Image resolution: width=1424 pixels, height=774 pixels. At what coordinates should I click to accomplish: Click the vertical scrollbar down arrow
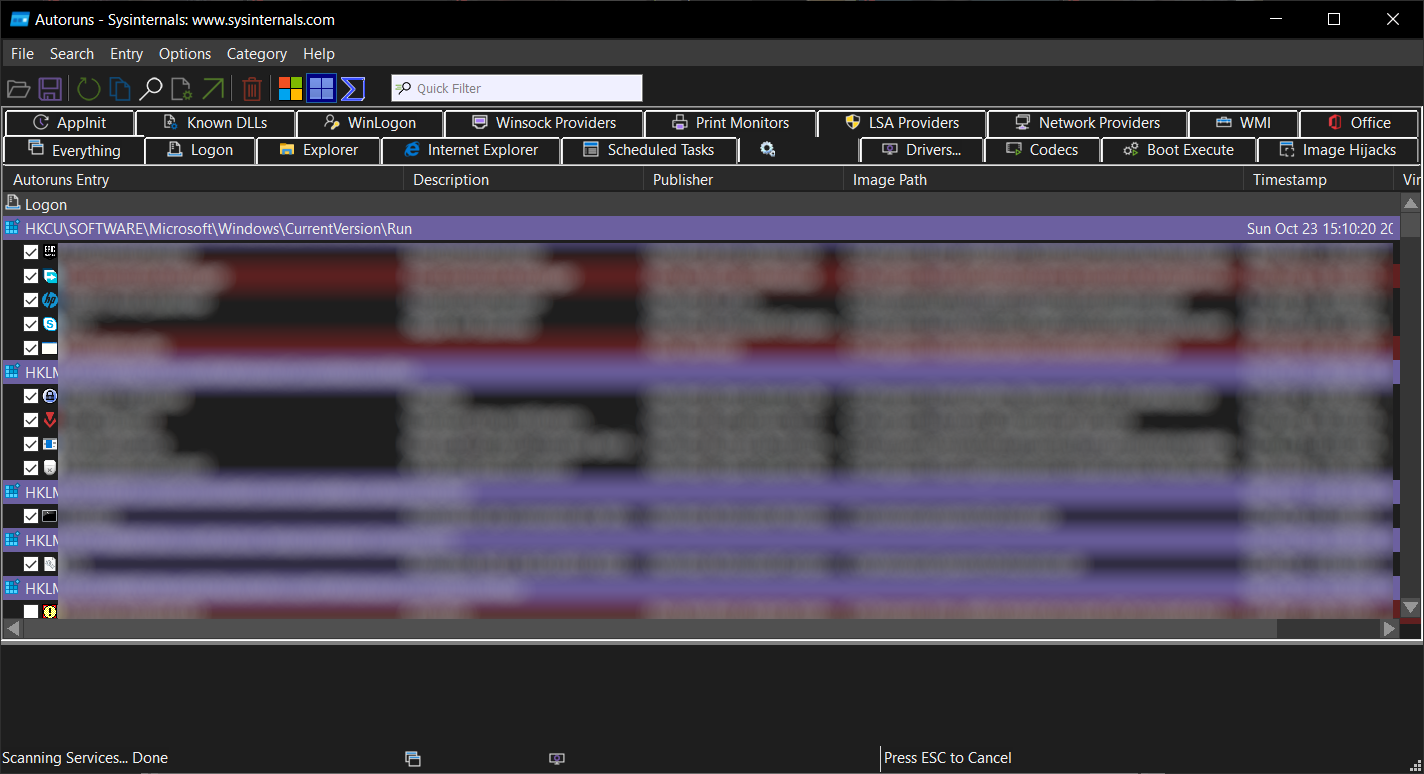[x=1410, y=607]
